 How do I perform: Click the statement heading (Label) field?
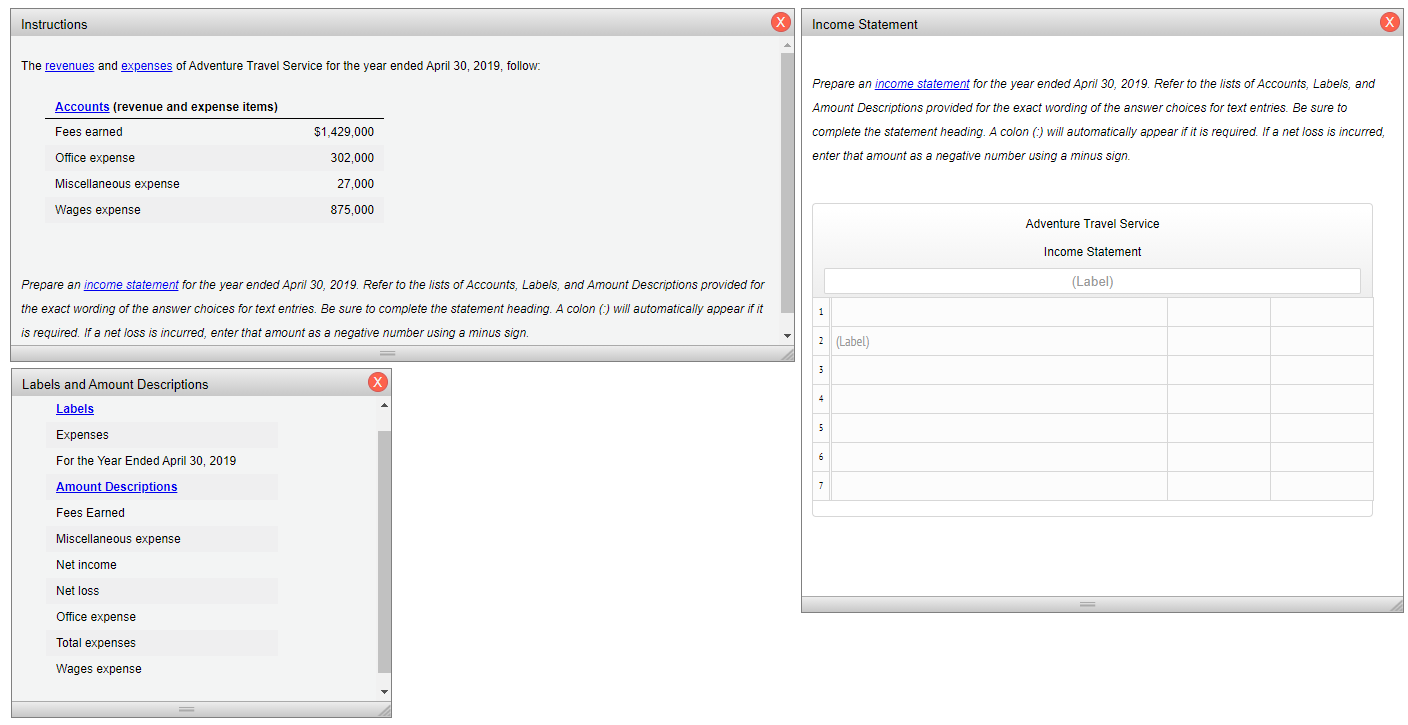tap(1092, 281)
